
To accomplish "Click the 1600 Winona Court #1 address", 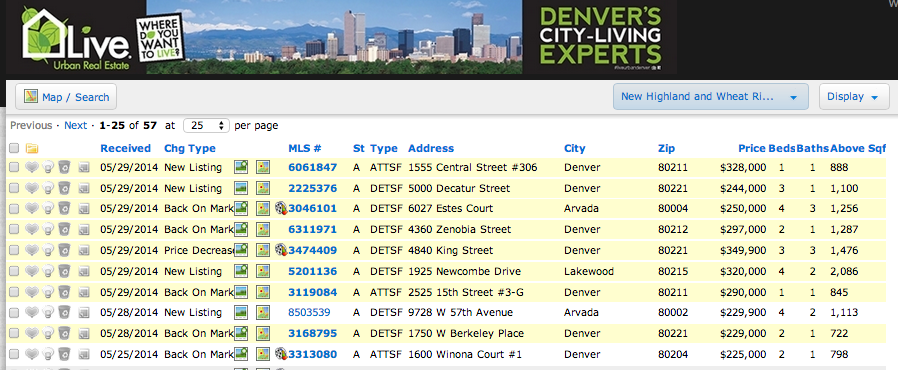I will pos(465,355).
